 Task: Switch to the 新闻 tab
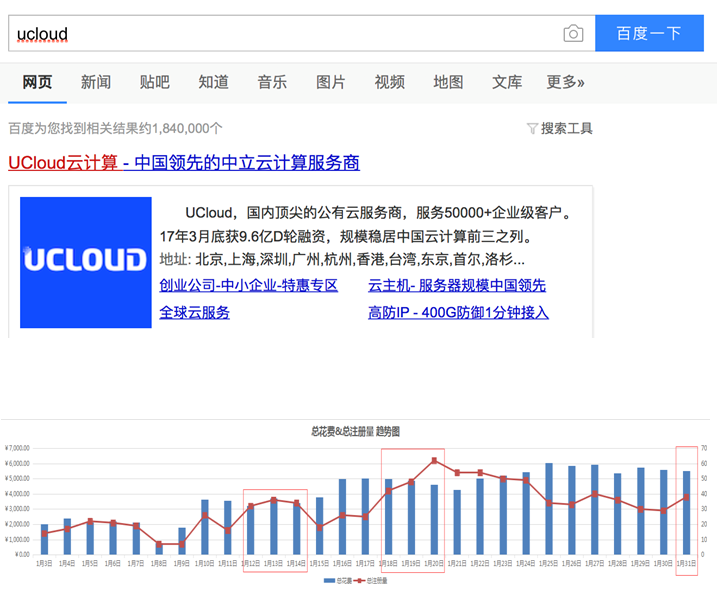tap(96, 82)
